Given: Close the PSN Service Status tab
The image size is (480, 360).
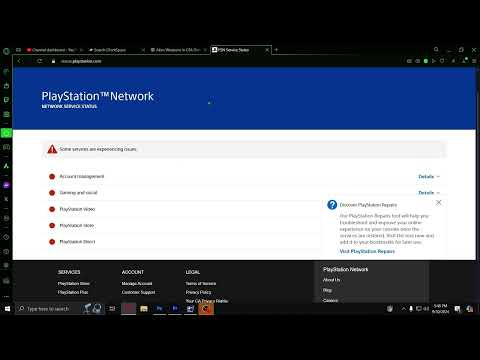Looking at the screenshot, I should [x=267, y=50].
